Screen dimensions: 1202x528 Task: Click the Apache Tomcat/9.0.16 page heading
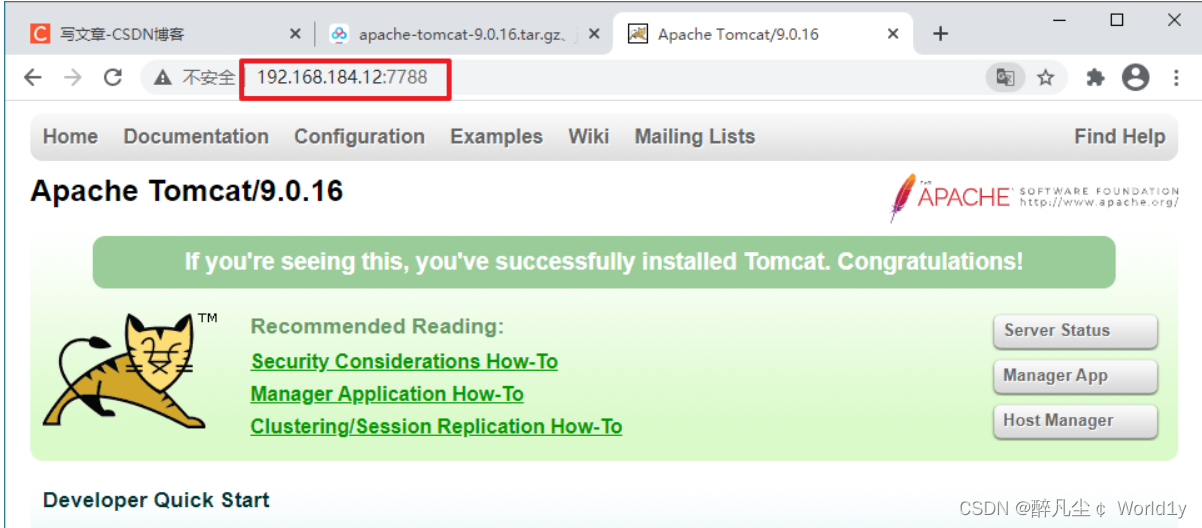click(187, 190)
